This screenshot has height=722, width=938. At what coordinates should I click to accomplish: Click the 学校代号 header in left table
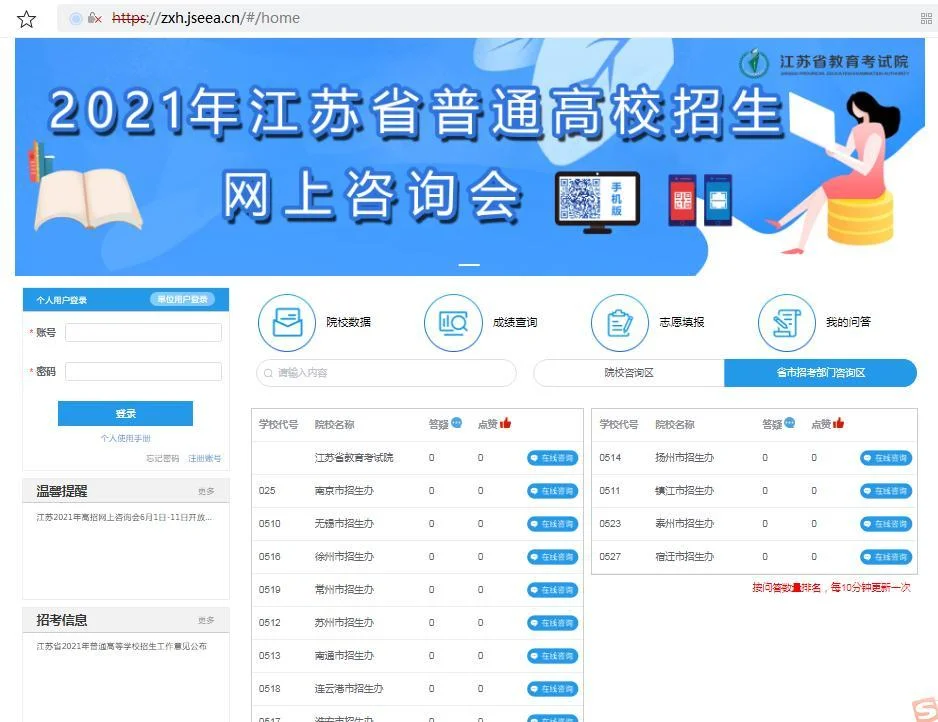tap(278, 424)
